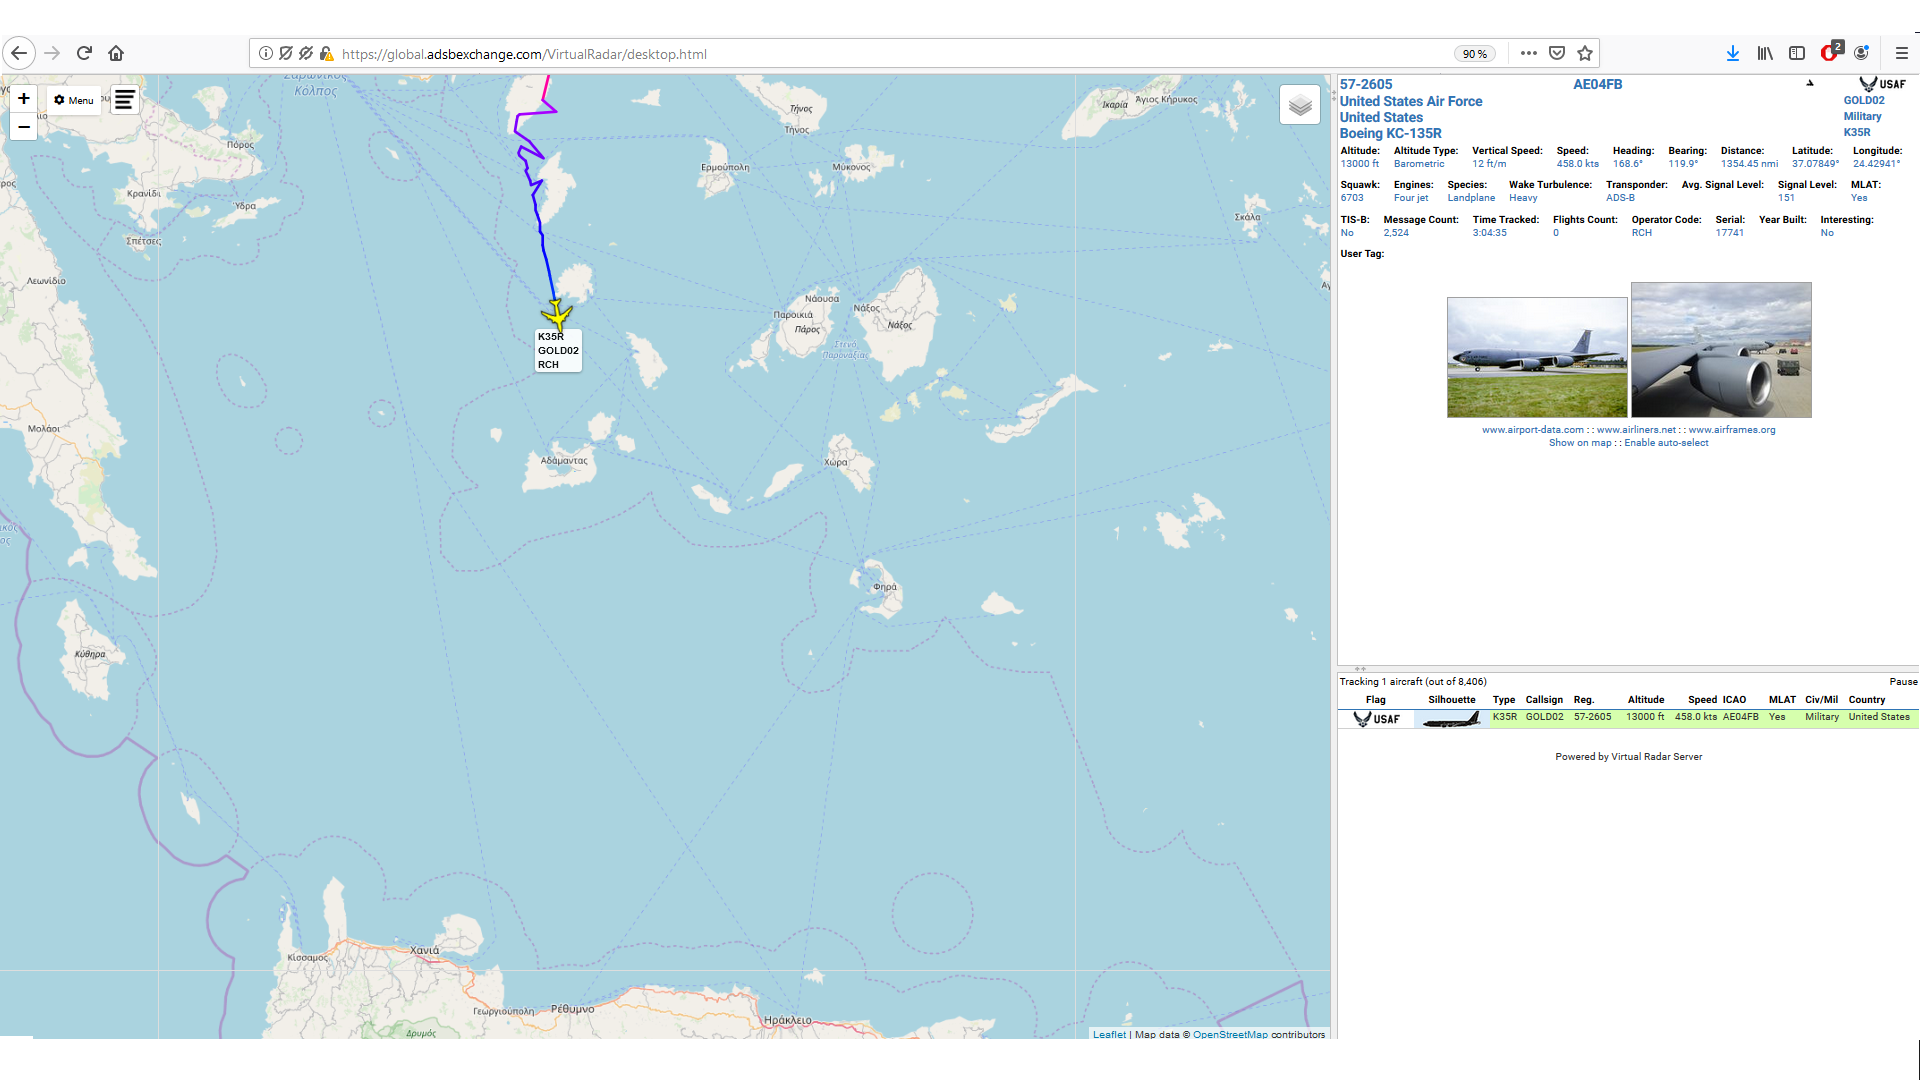This screenshot has width=1920, height=1080.
Task: Reset 90% zoom level indicator
Action: pyautogui.click(x=1474, y=54)
